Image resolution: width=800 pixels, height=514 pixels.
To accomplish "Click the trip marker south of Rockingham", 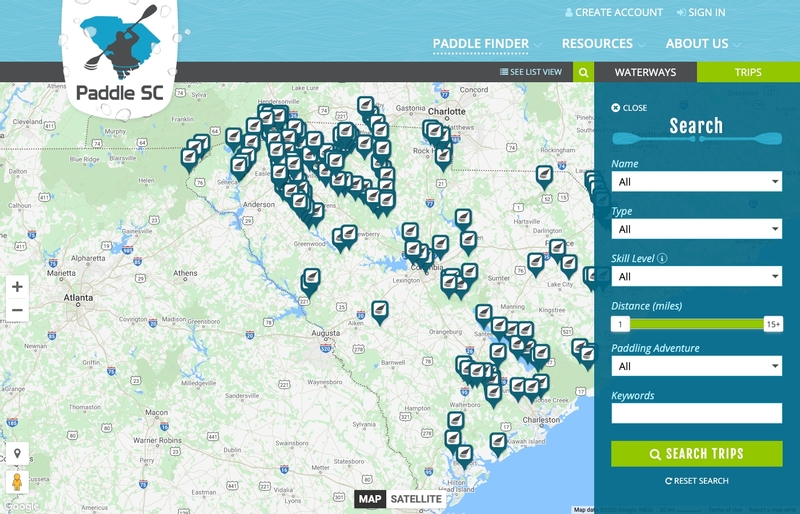I will coord(544,176).
